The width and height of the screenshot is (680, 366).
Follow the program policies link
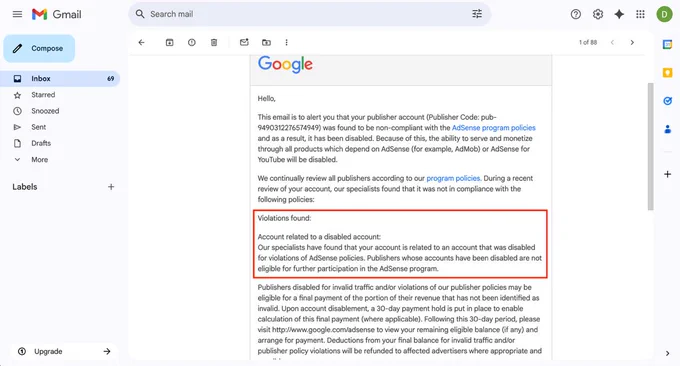click(x=453, y=178)
